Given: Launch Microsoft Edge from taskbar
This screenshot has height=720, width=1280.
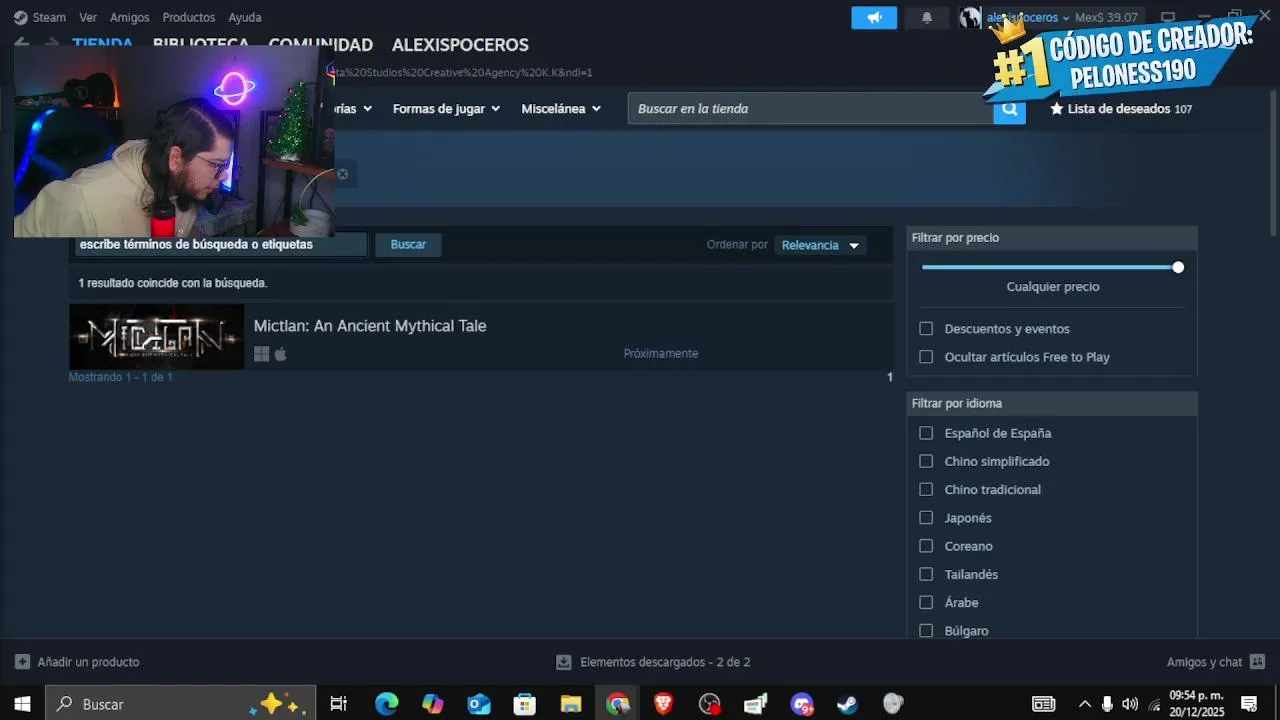Looking at the screenshot, I should pyautogui.click(x=386, y=704).
